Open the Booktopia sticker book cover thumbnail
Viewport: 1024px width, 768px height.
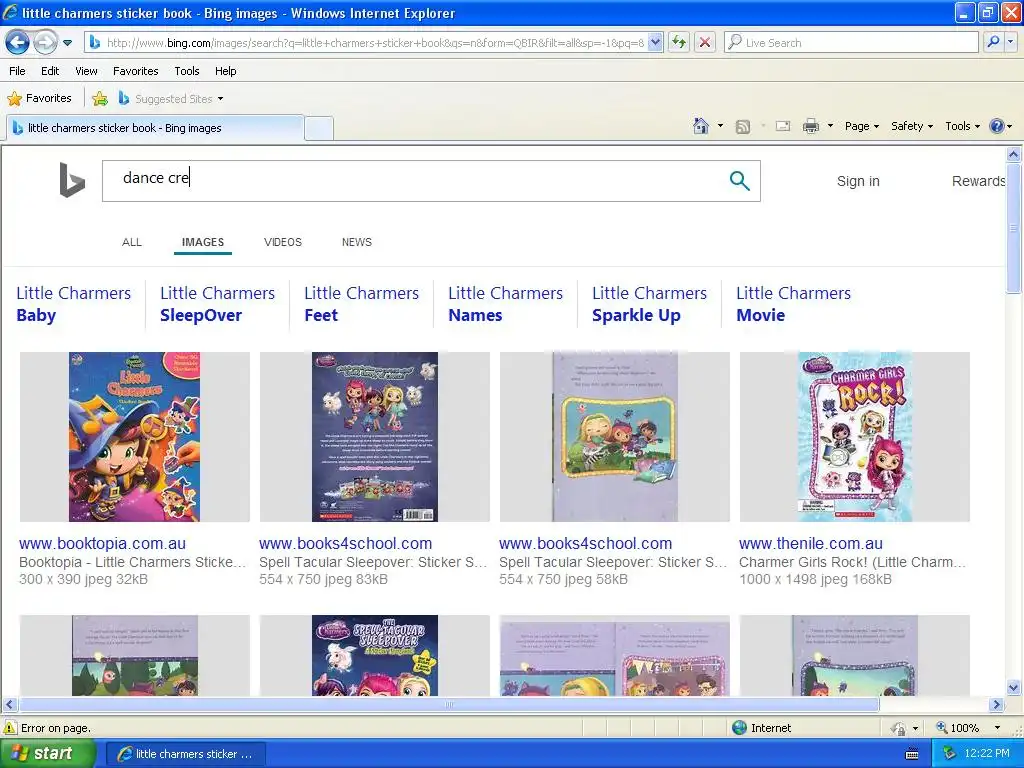coord(135,437)
